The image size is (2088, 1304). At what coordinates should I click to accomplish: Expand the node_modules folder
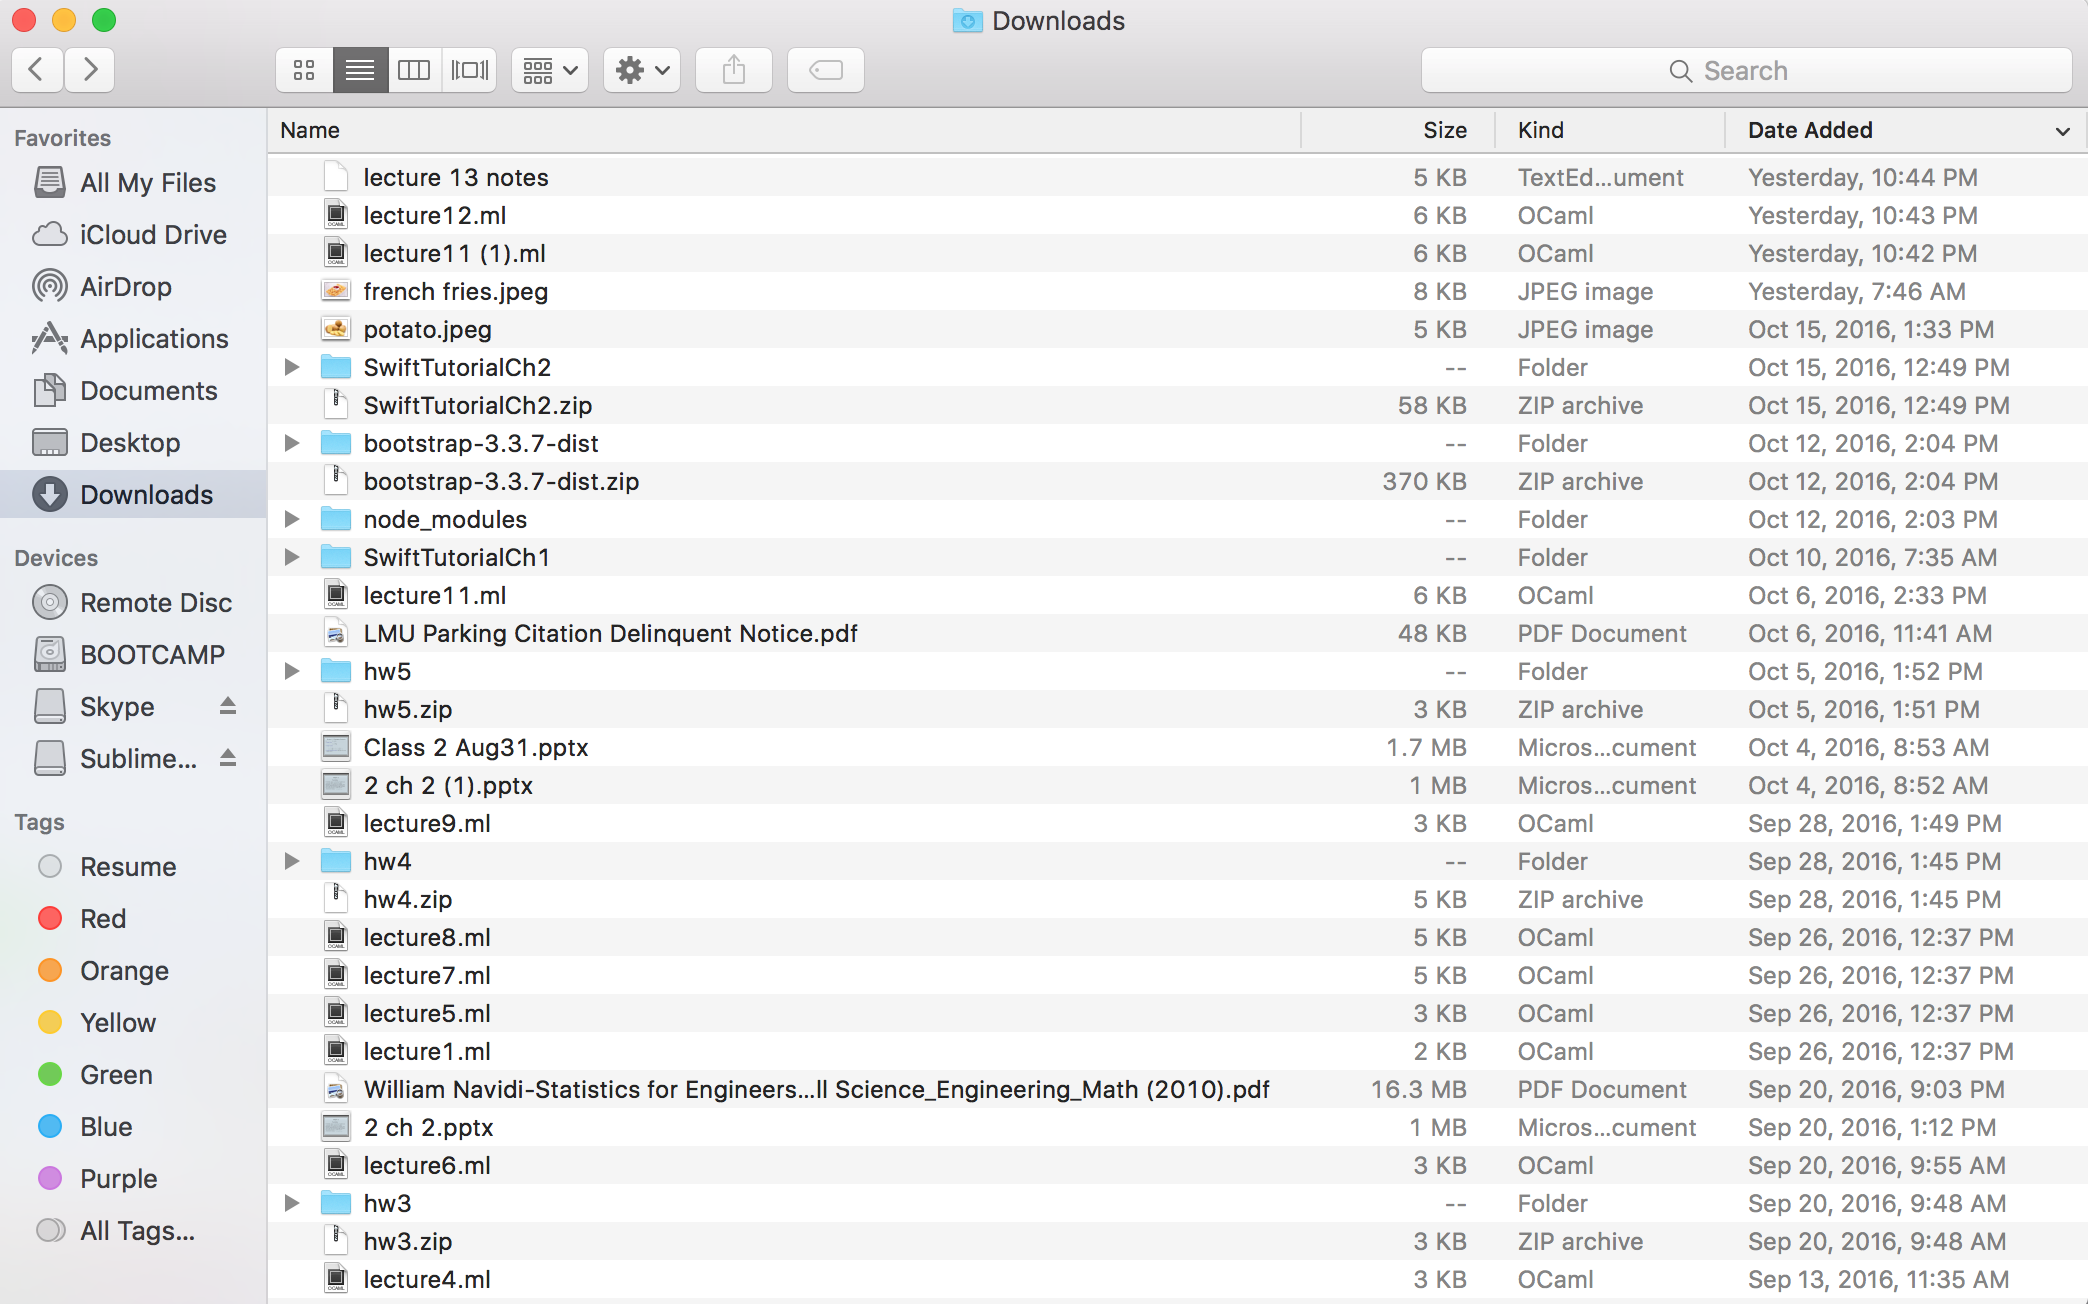point(292,519)
